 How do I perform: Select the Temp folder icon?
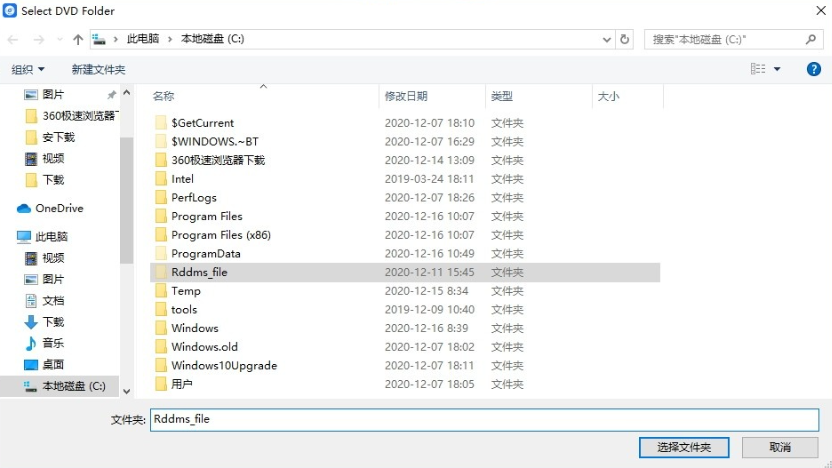pyautogui.click(x=161, y=291)
